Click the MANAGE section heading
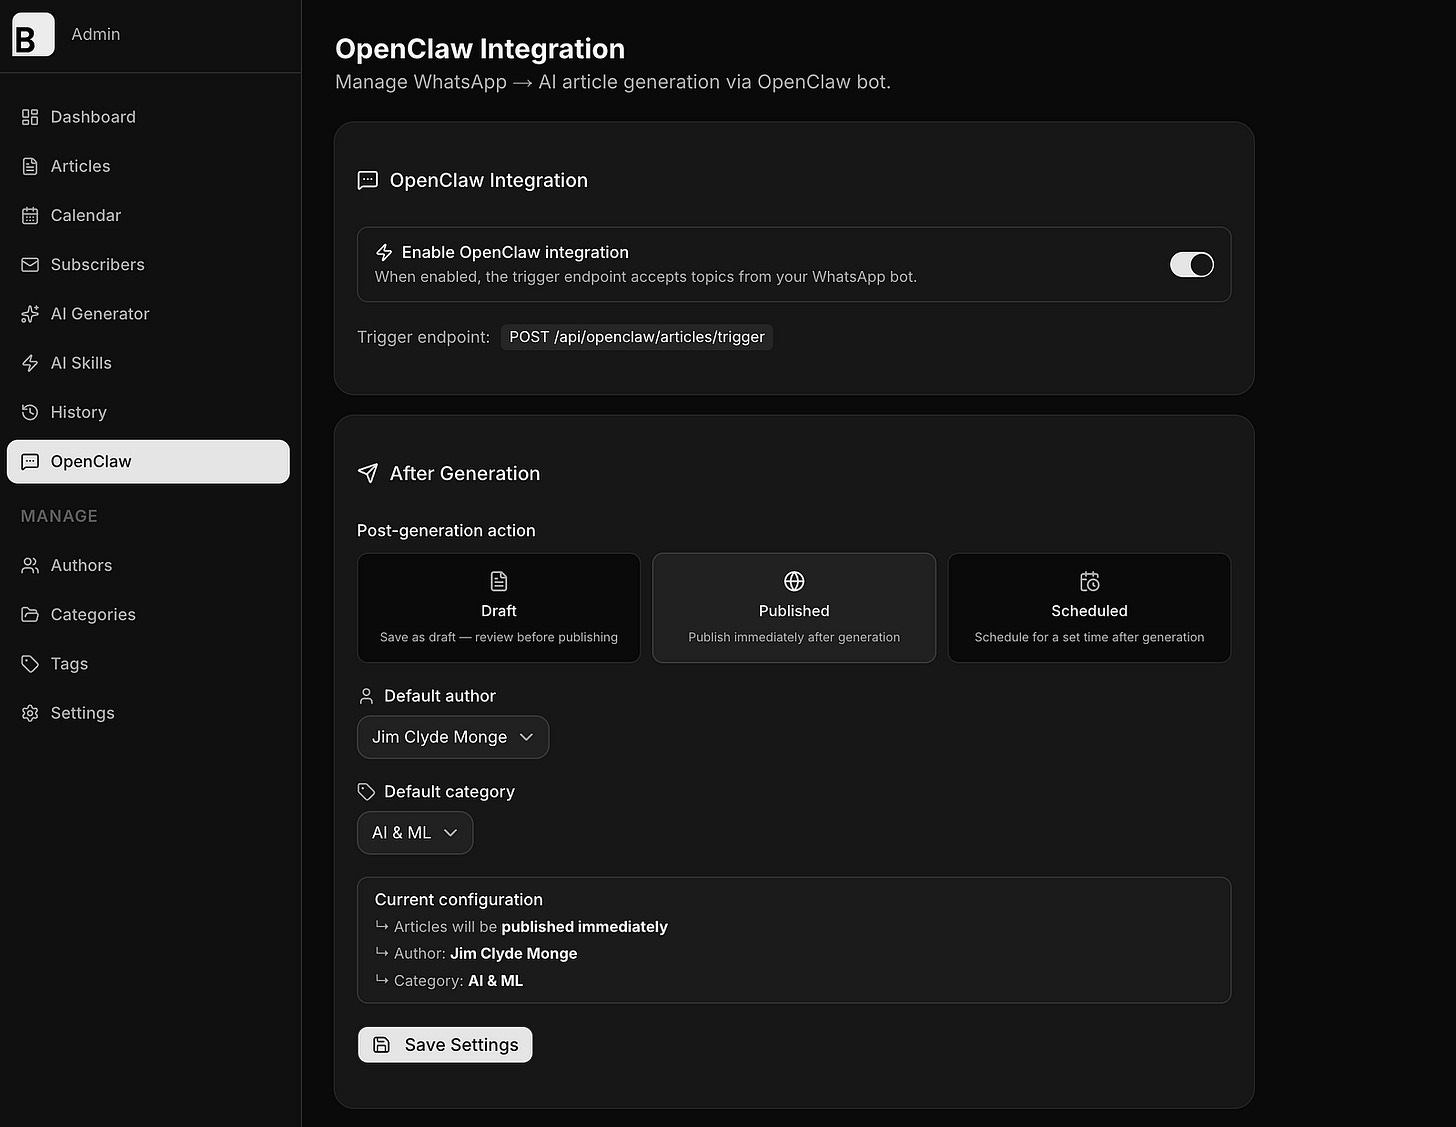 59,516
